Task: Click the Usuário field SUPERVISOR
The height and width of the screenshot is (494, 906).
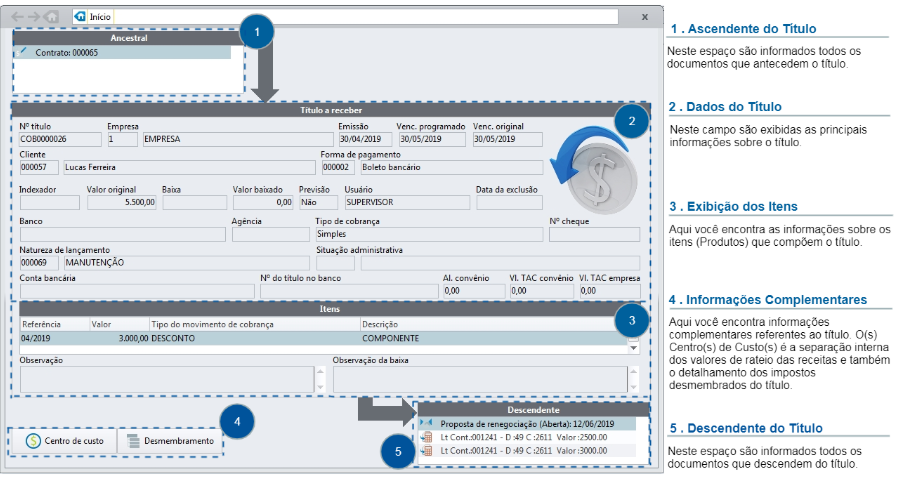Action: tap(407, 203)
